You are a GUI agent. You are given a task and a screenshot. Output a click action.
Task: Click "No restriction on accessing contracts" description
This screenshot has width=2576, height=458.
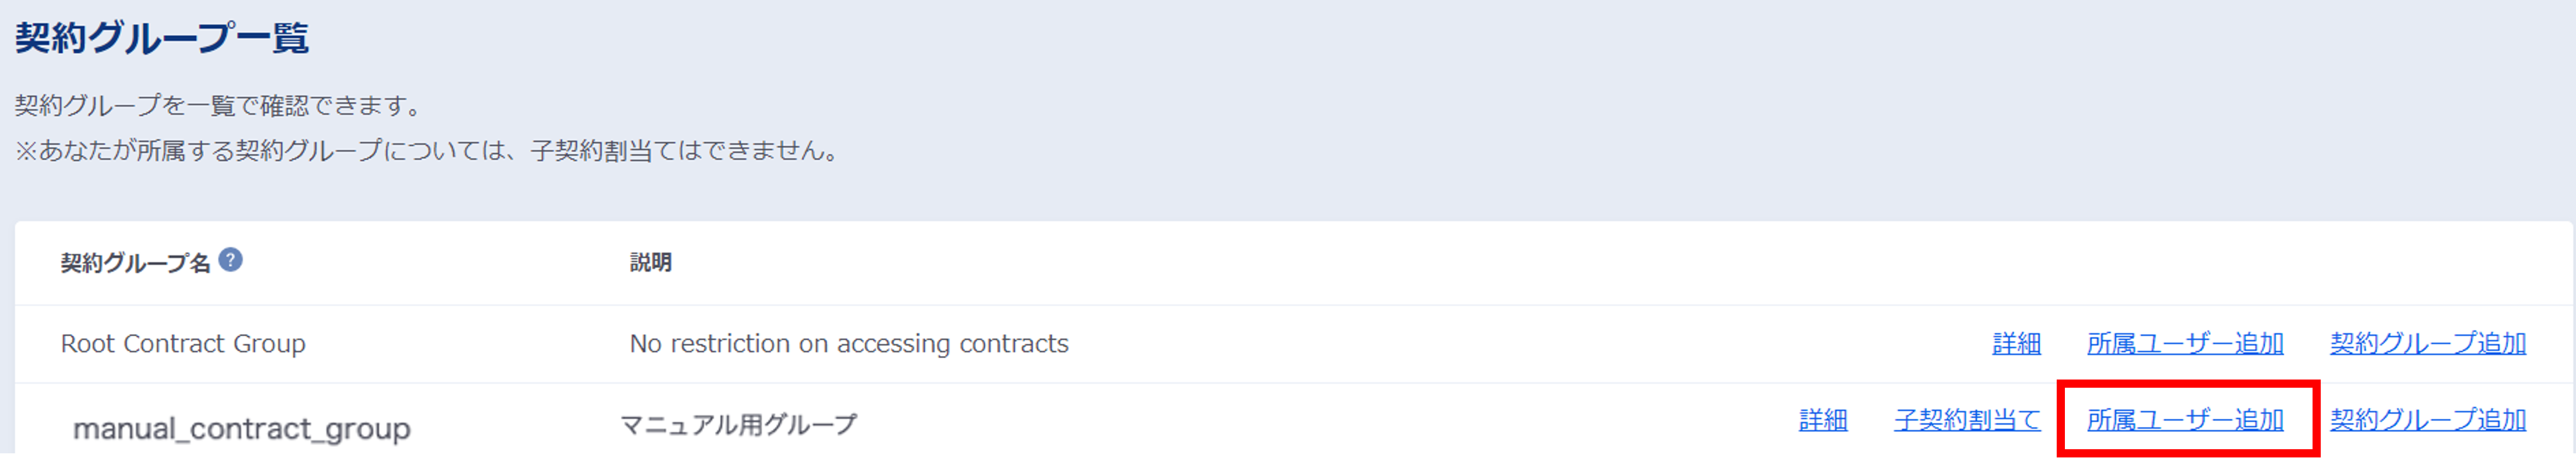848,344
